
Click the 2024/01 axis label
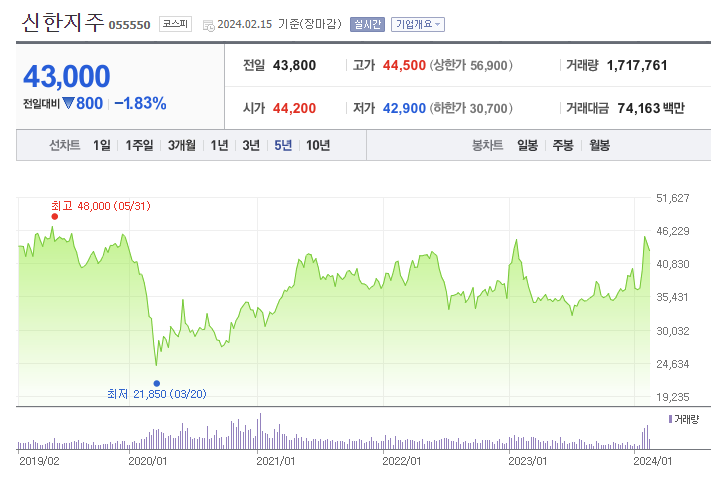pyautogui.click(x=653, y=461)
